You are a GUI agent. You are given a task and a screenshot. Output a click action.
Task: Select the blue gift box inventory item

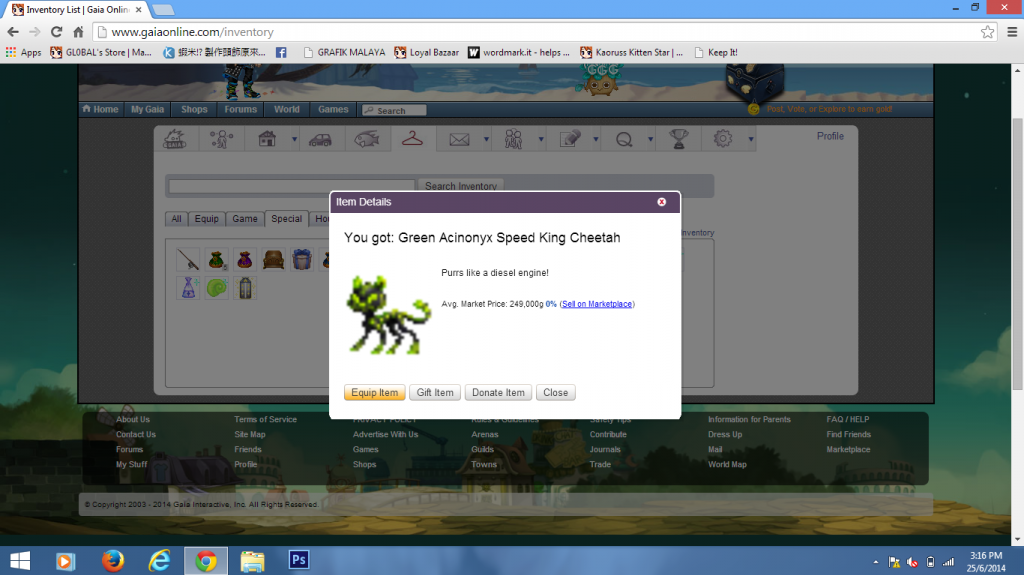tap(302, 259)
